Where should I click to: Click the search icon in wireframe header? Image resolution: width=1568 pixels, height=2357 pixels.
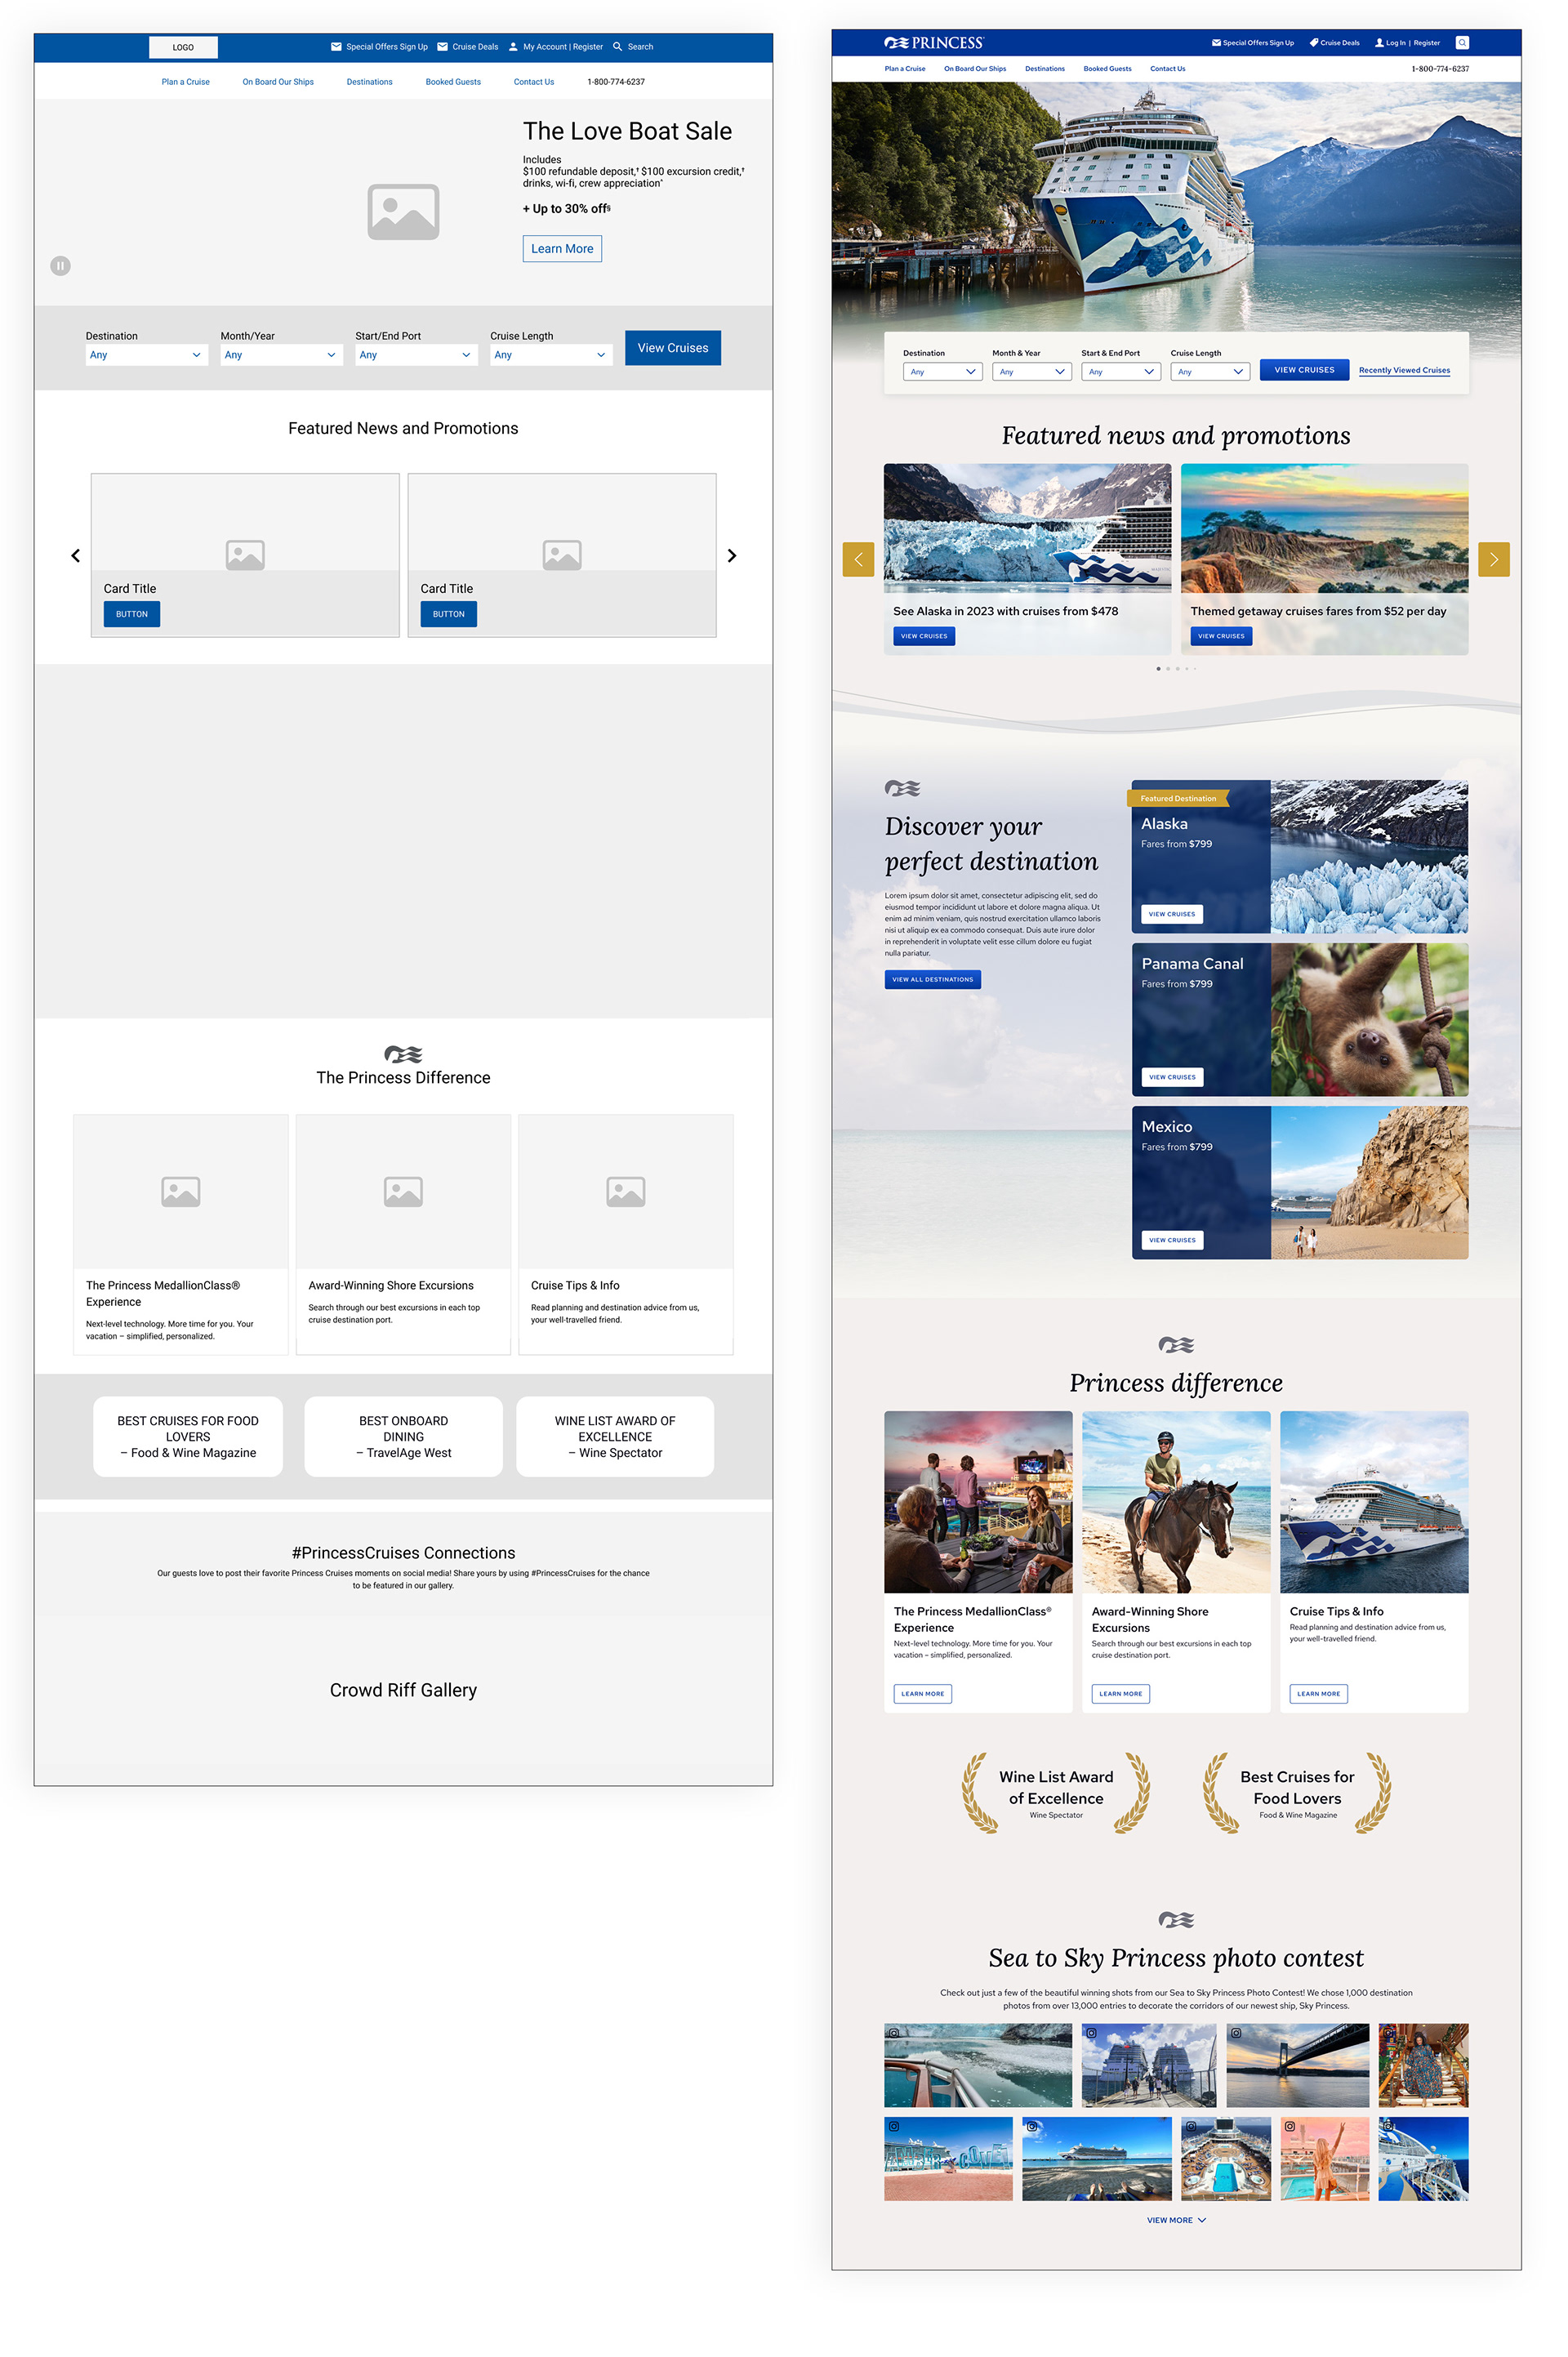click(x=617, y=47)
